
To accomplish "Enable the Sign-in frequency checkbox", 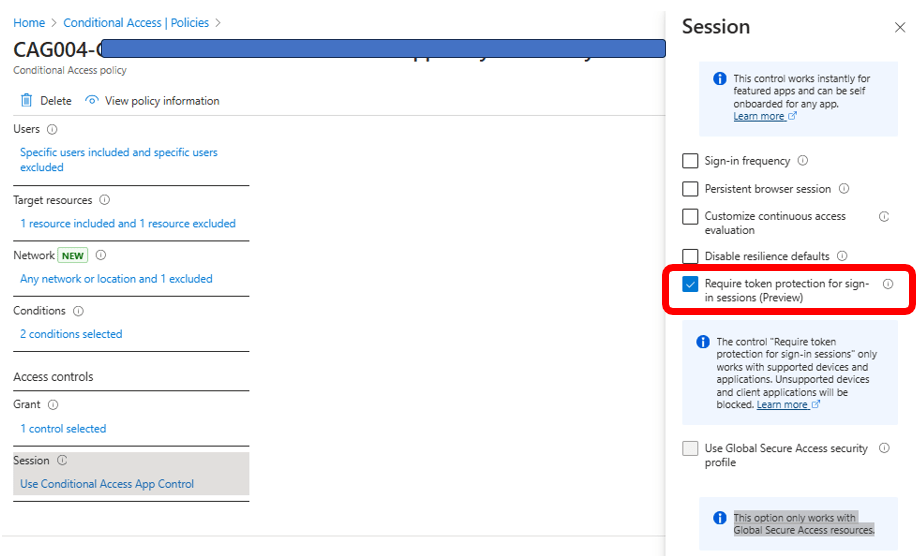I will (690, 161).
